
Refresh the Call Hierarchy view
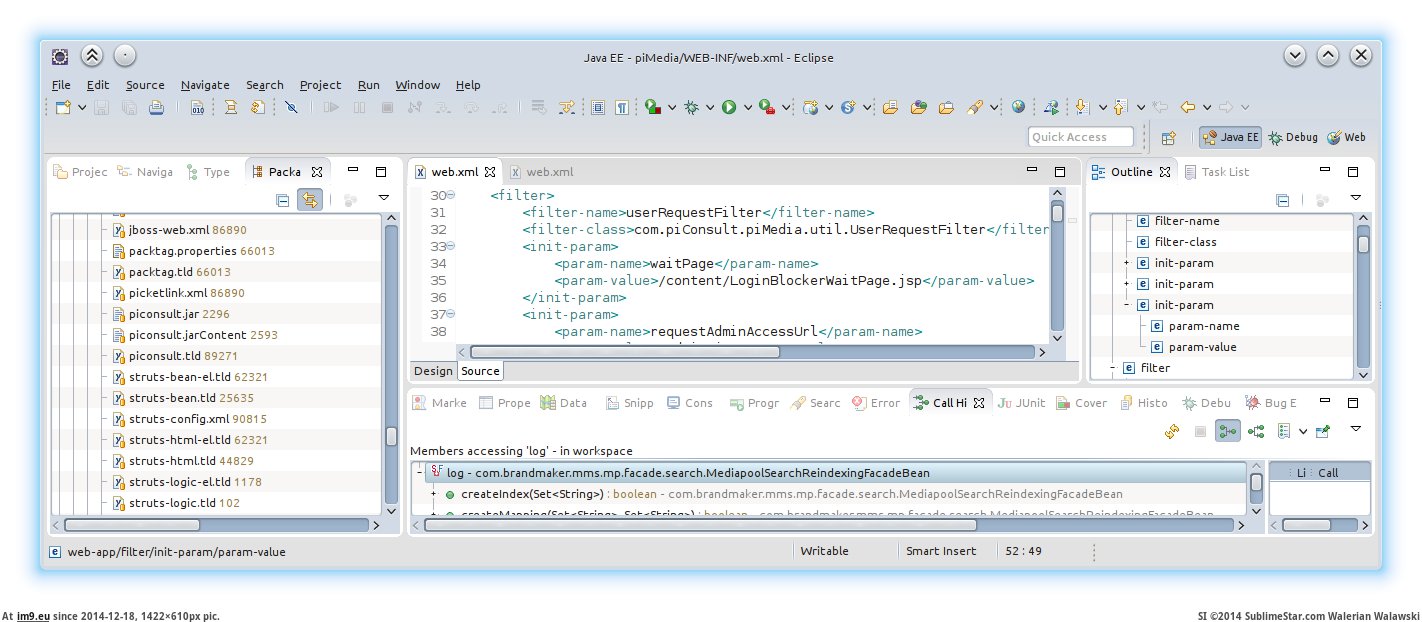click(1172, 431)
